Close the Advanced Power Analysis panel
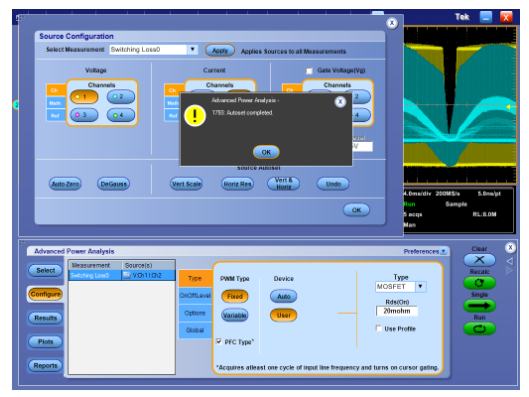 click(510, 248)
